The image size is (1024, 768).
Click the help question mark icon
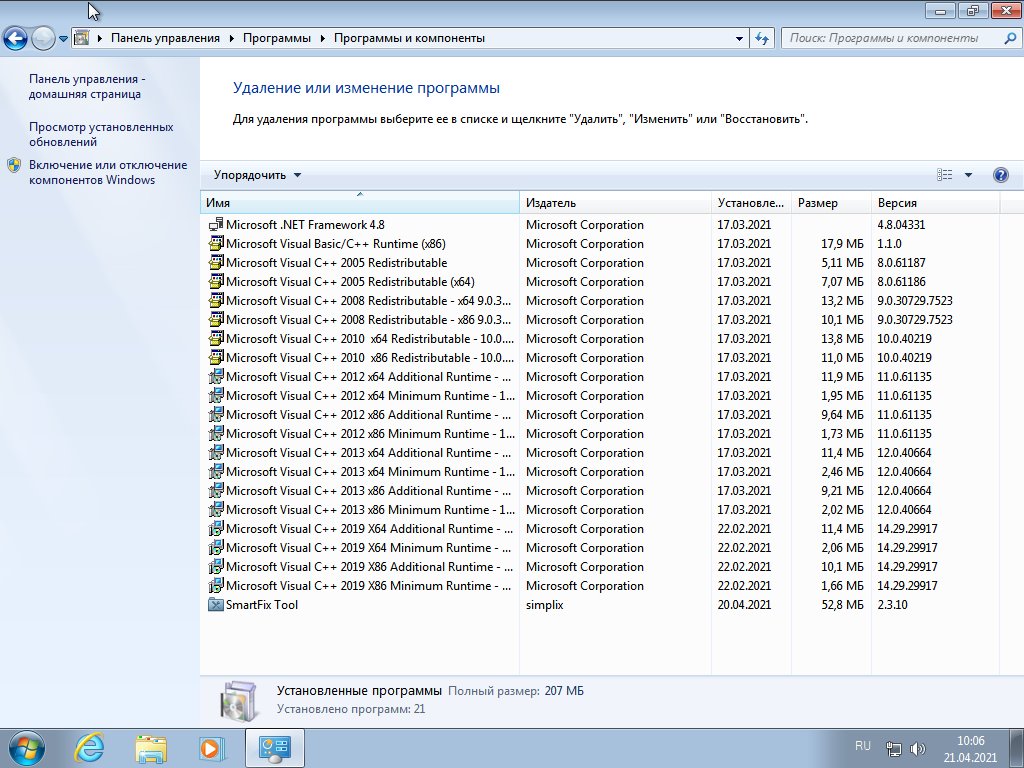[x=1000, y=175]
